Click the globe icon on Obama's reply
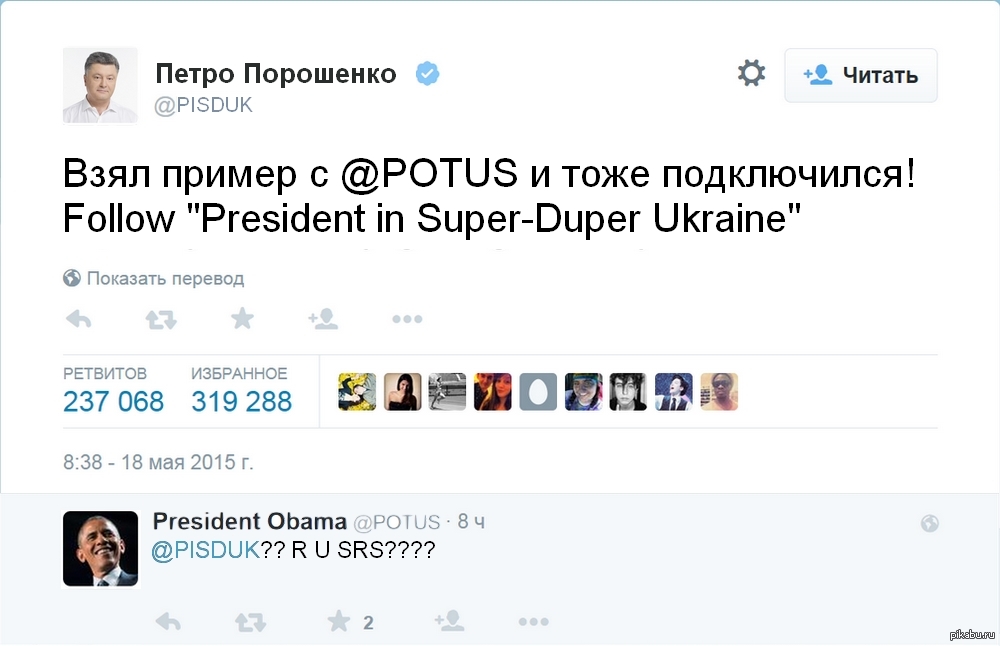Screen dimensions: 1000x646 [x=929, y=523]
